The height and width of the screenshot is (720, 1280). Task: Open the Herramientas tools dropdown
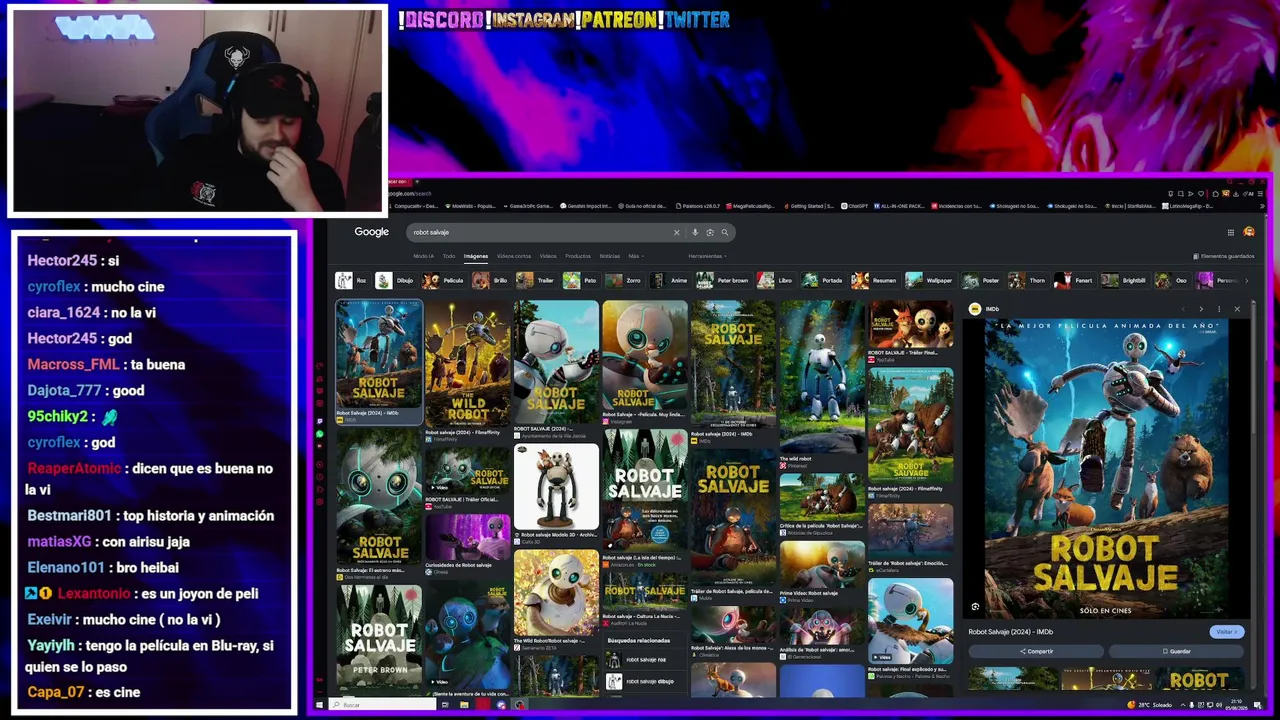point(707,256)
